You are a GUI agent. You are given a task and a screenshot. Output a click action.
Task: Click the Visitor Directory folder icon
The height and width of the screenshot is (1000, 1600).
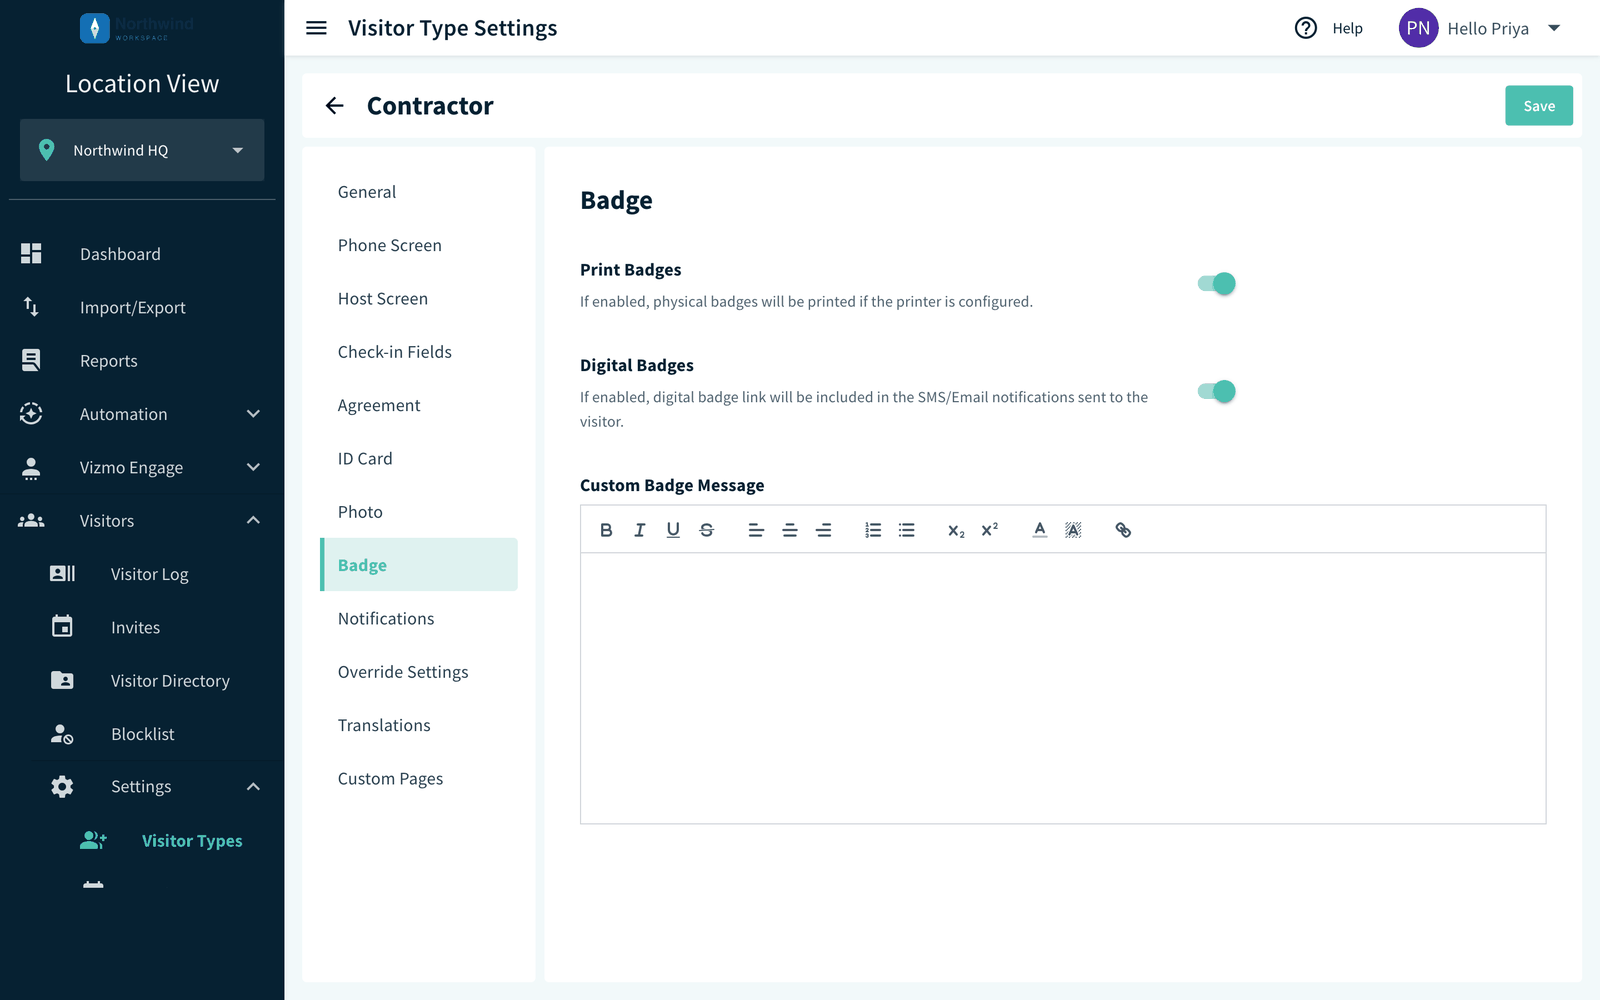pos(62,680)
